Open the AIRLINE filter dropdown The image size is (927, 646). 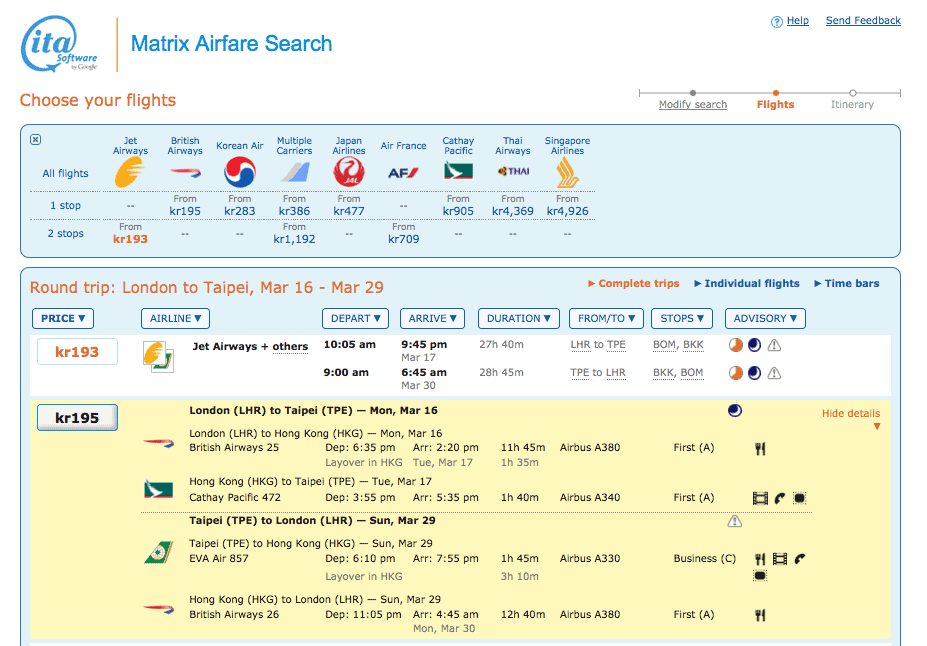175,319
